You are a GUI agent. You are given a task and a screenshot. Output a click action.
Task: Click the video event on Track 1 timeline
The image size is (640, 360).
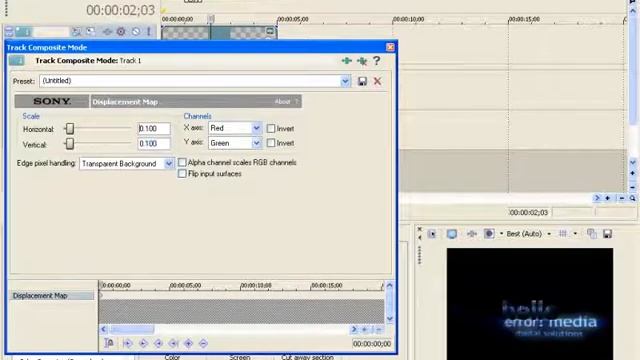click(219, 33)
